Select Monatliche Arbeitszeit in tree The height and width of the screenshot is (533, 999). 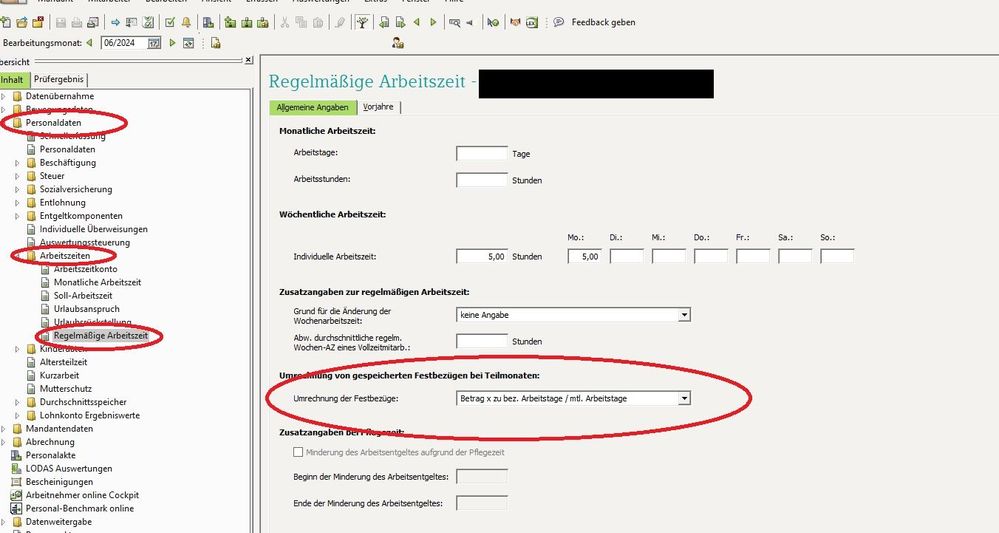coord(97,282)
